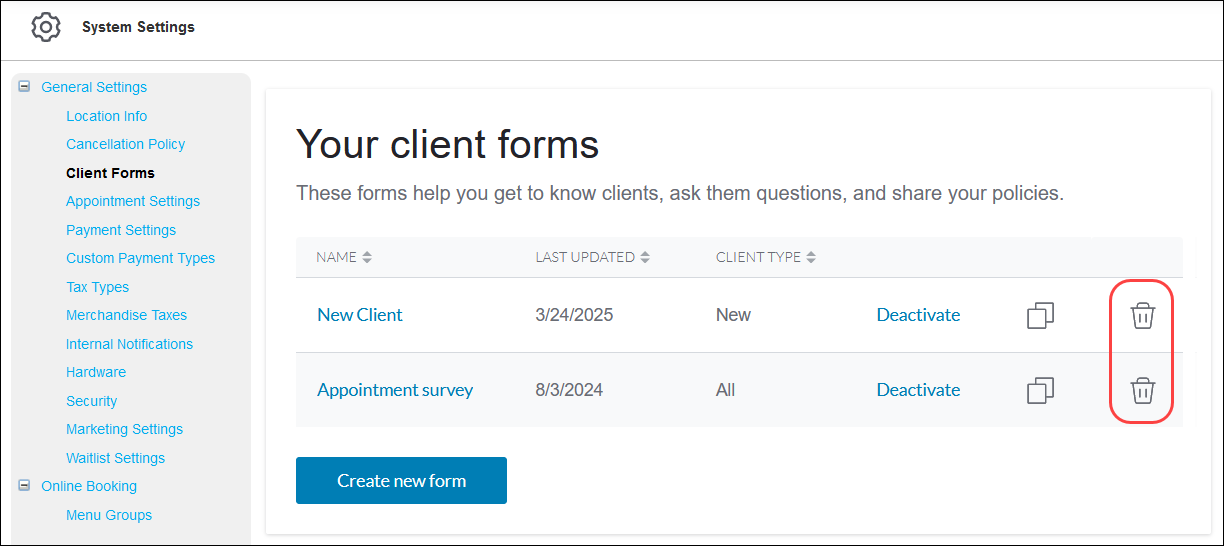1224x546 pixels.
Task: Open Cancellation Policy settings
Action: coord(126,144)
